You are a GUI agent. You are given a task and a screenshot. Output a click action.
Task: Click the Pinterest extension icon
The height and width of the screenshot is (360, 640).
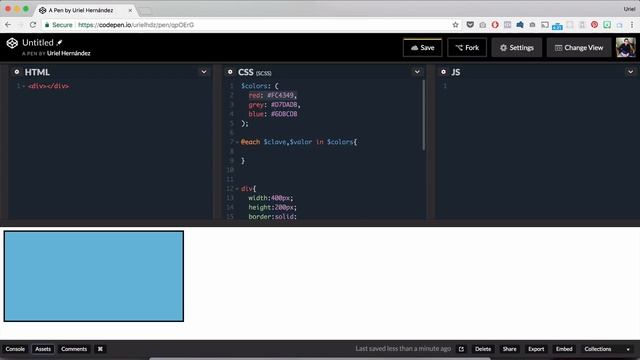tap(594, 25)
